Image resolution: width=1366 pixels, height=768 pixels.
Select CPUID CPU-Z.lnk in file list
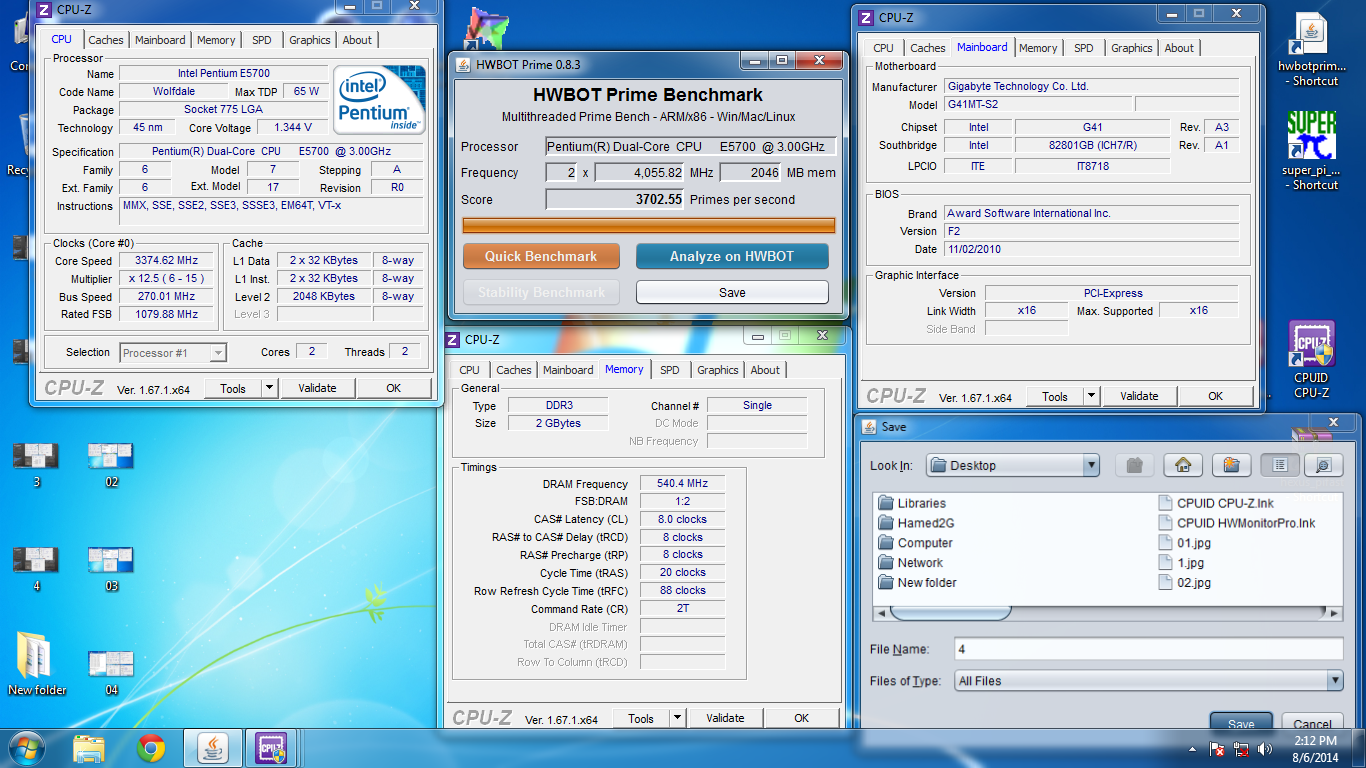point(1216,503)
